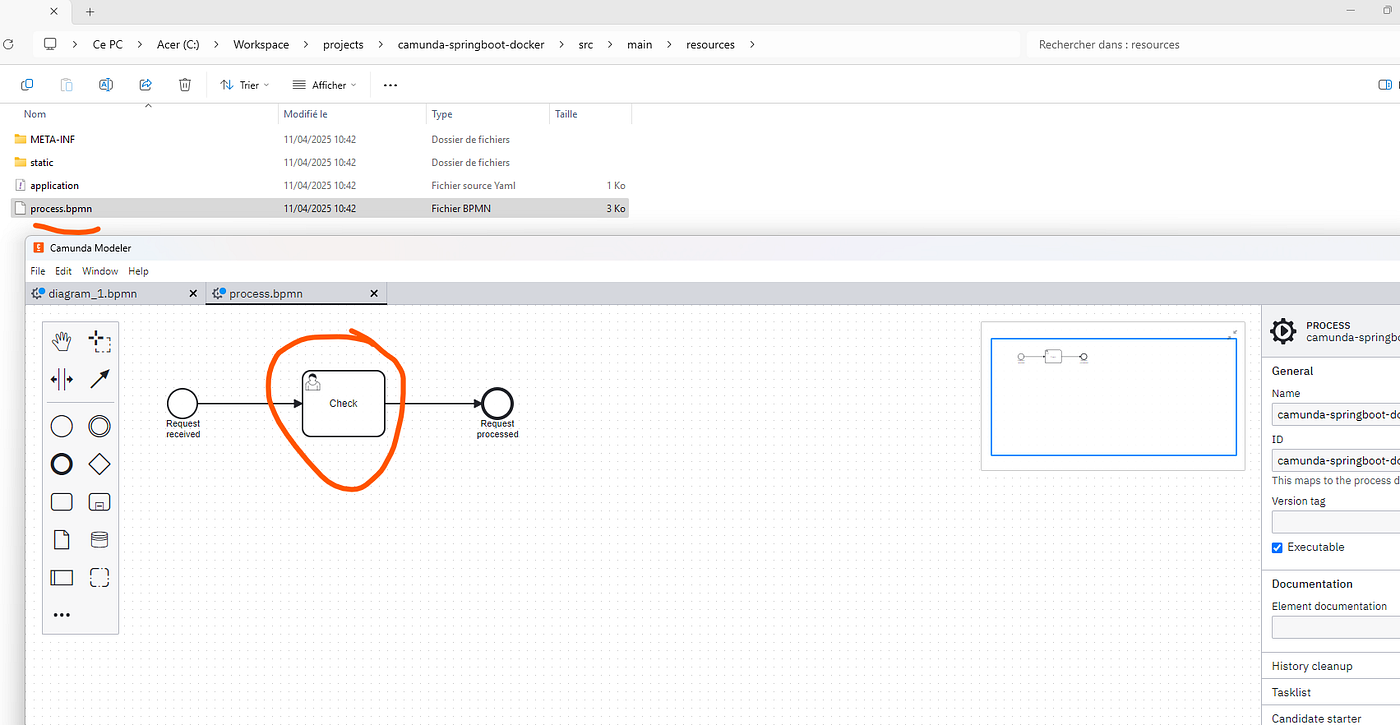Close the diagram_1.bpmn tab
This screenshot has height=725, width=1400.
coord(193,294)
